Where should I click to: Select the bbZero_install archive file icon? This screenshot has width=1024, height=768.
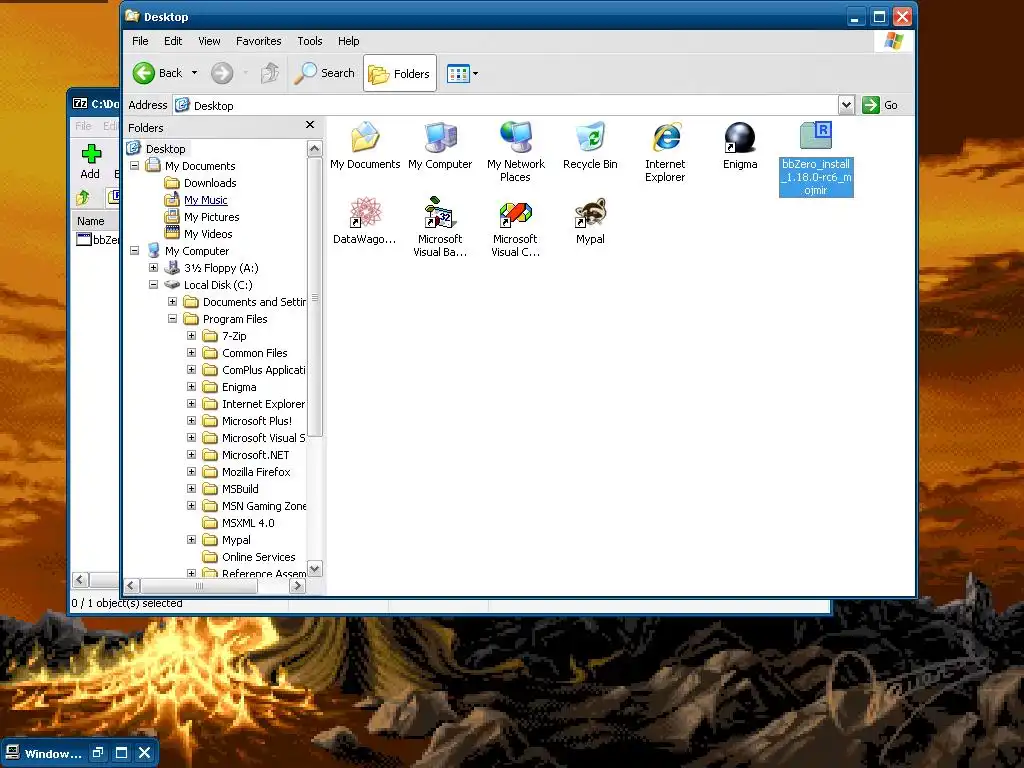click(816, 158)
